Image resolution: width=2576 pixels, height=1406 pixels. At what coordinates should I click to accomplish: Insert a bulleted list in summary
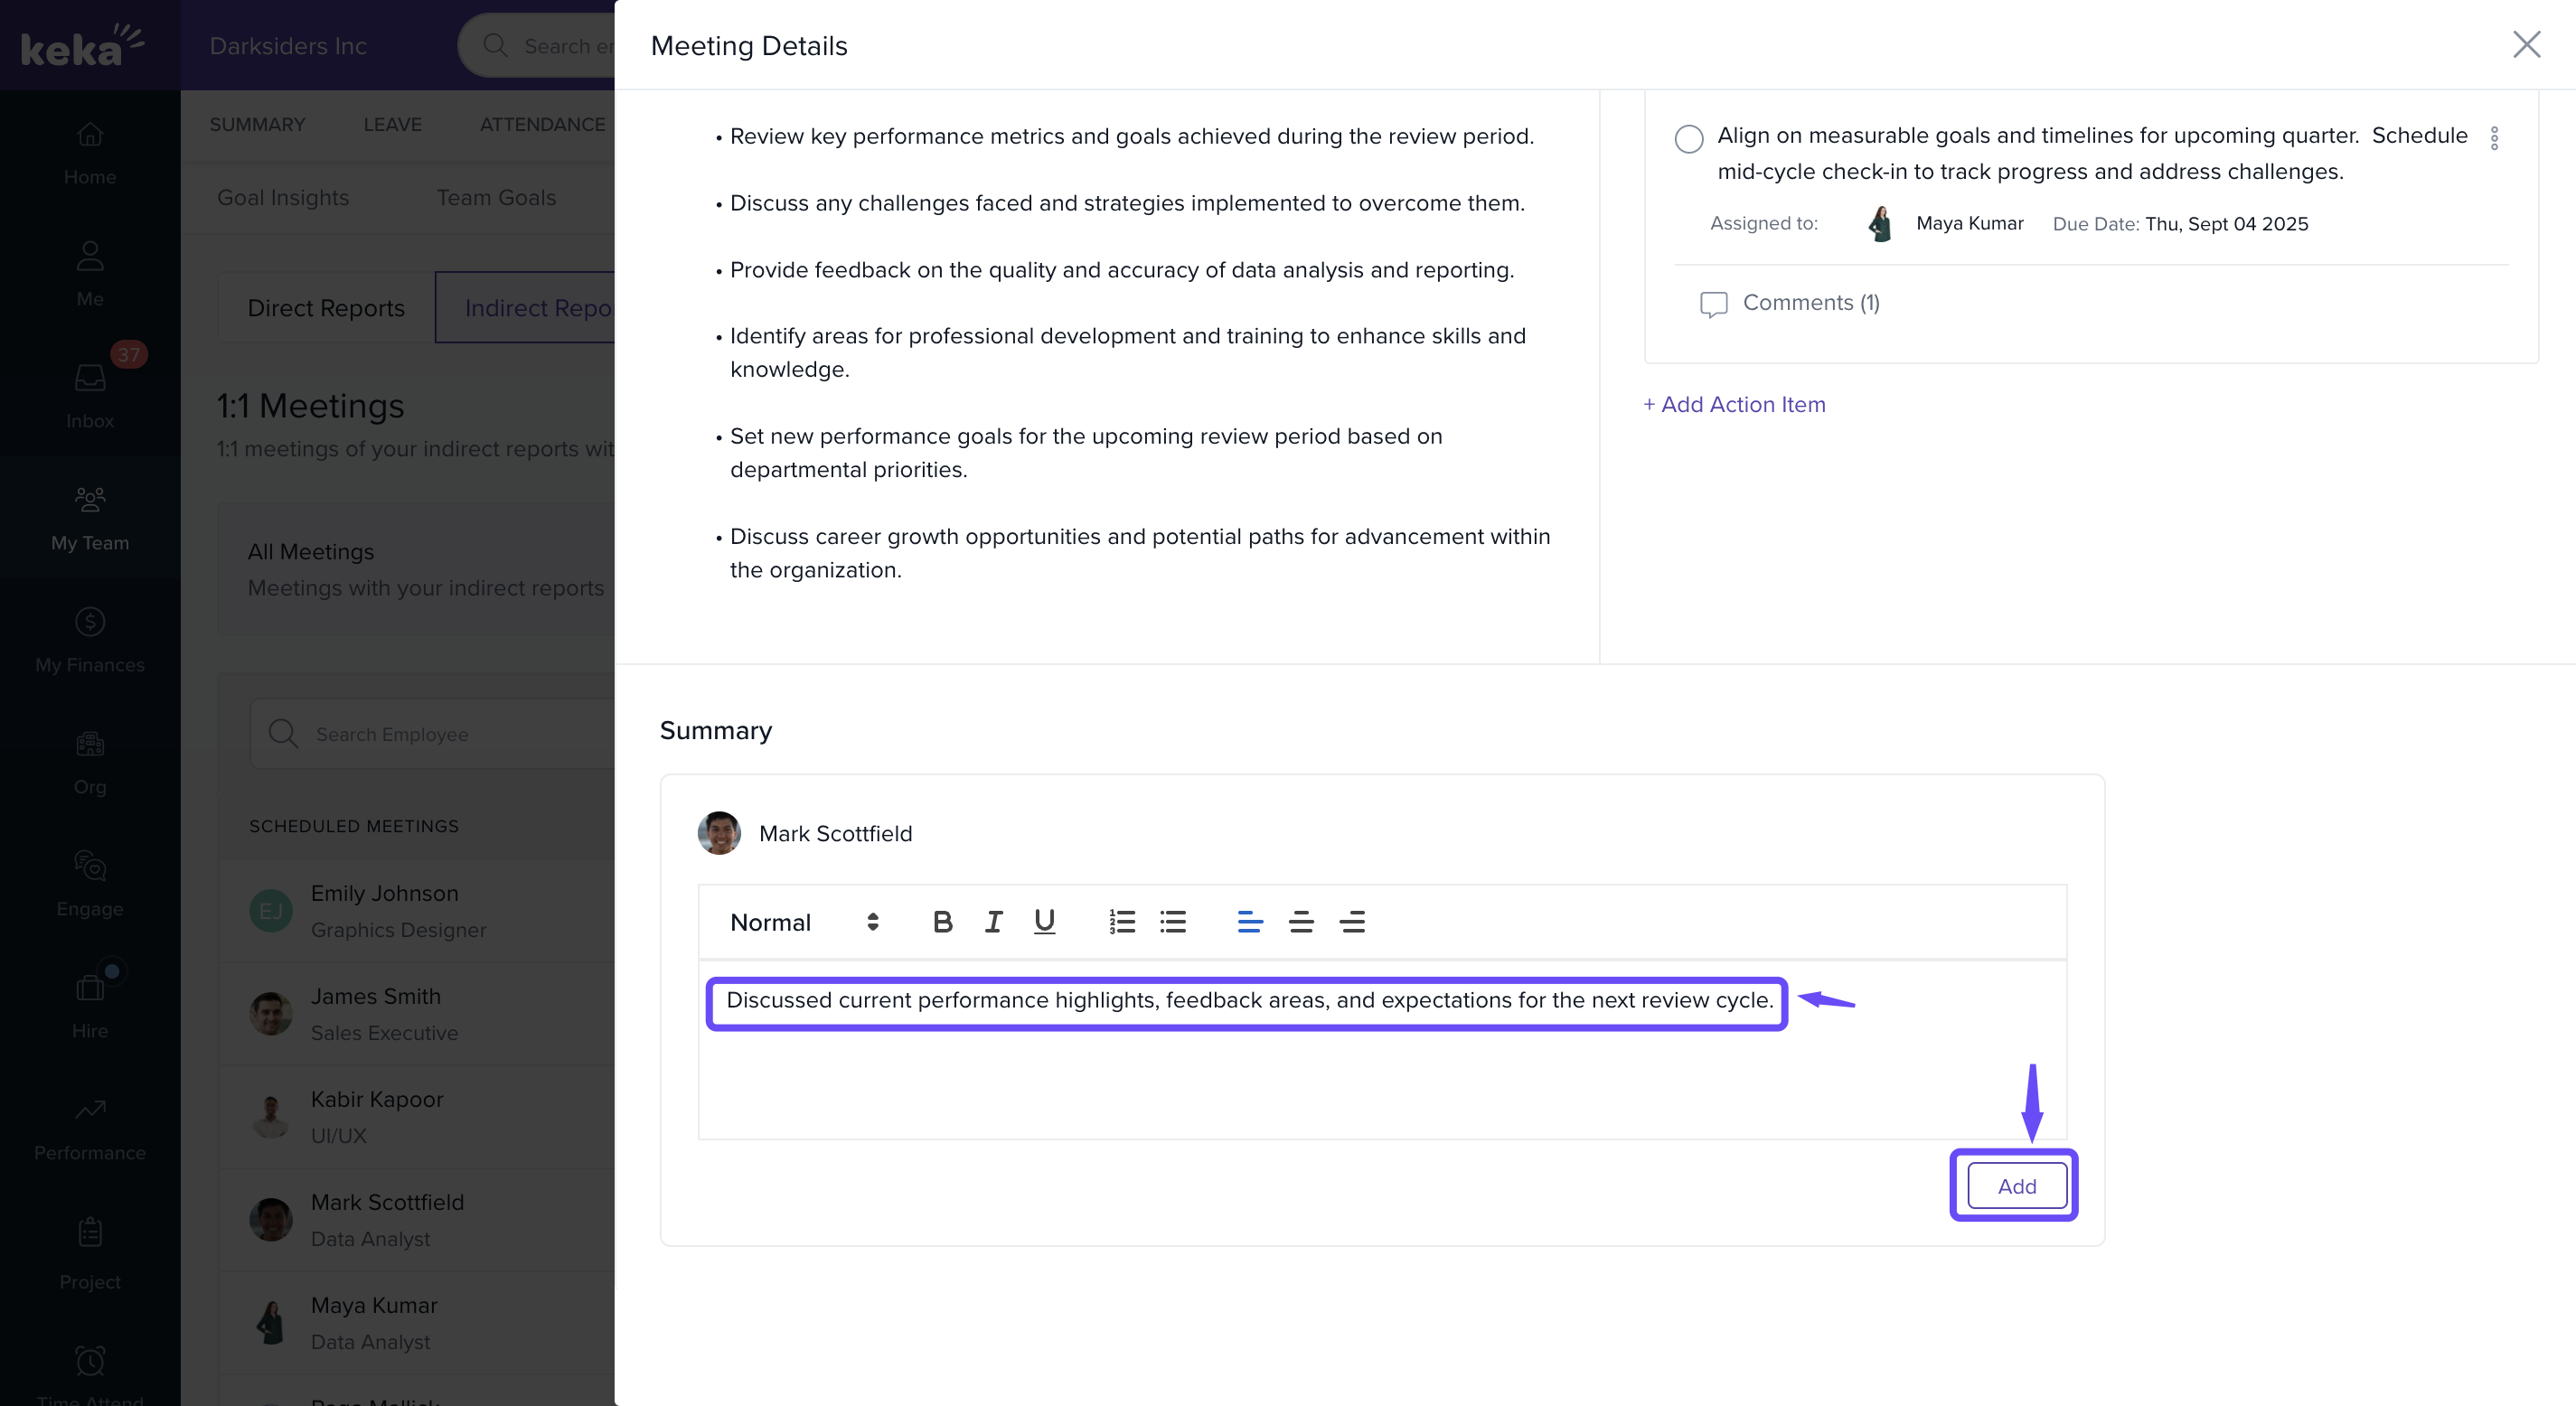[x=1173, y=922]
